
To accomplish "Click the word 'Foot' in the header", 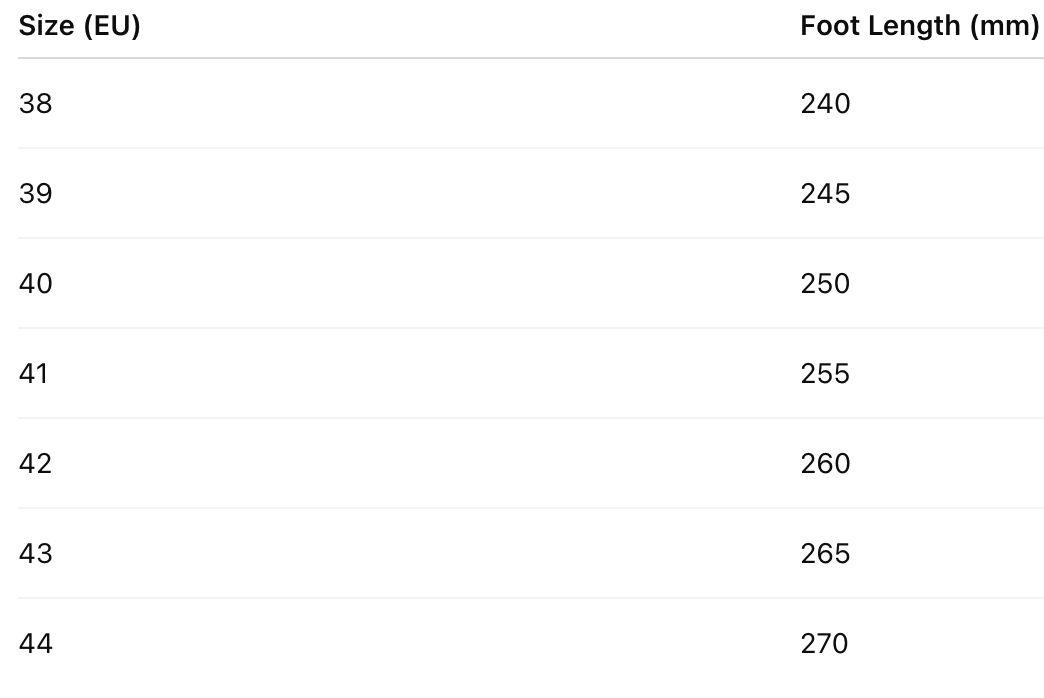I will coord(828,27).
